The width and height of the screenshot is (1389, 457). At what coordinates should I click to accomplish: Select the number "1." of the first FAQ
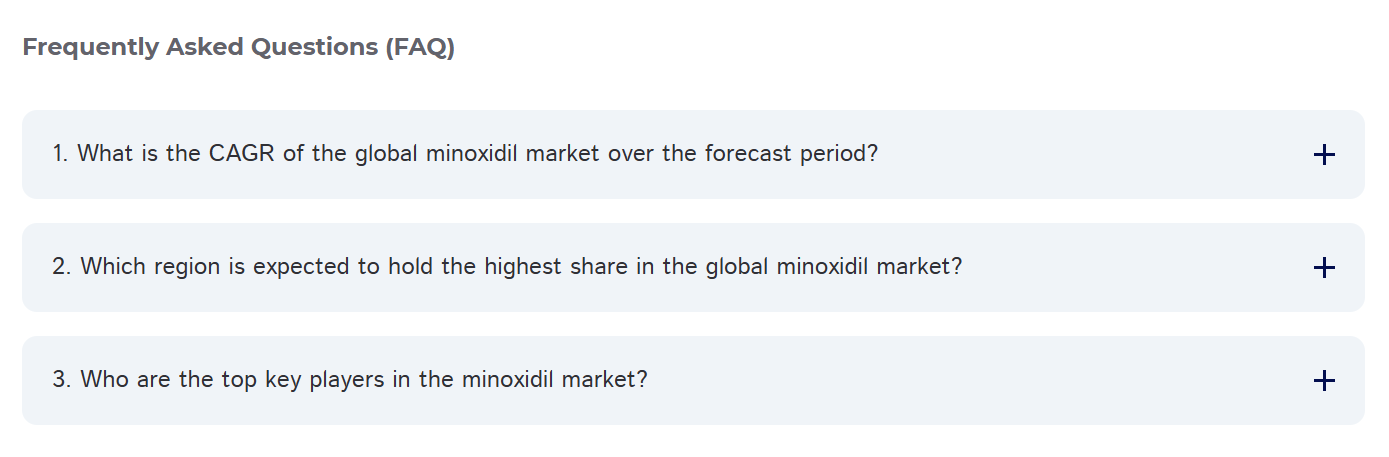[61, 155]
